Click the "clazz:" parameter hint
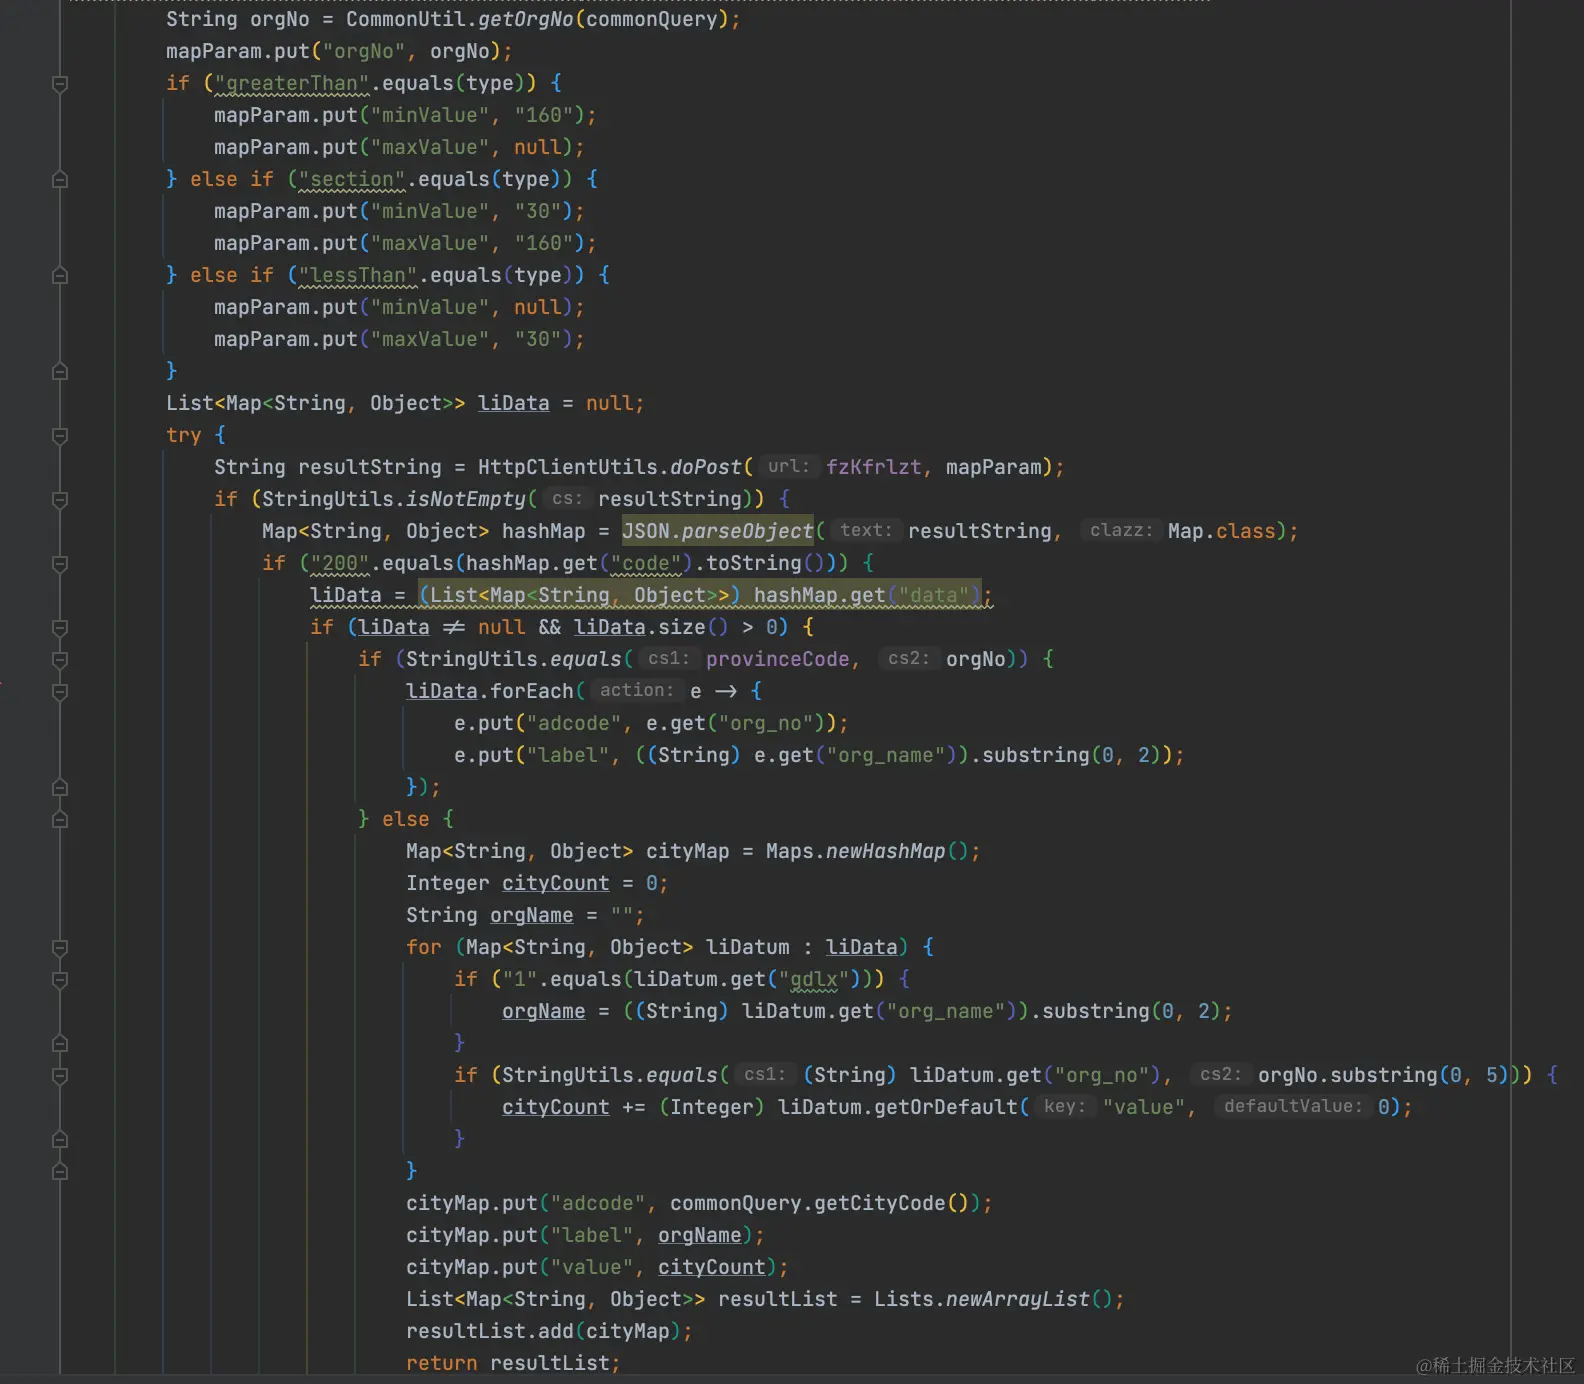This screenshot has height=1384, width=1584. coord(1121,531)
